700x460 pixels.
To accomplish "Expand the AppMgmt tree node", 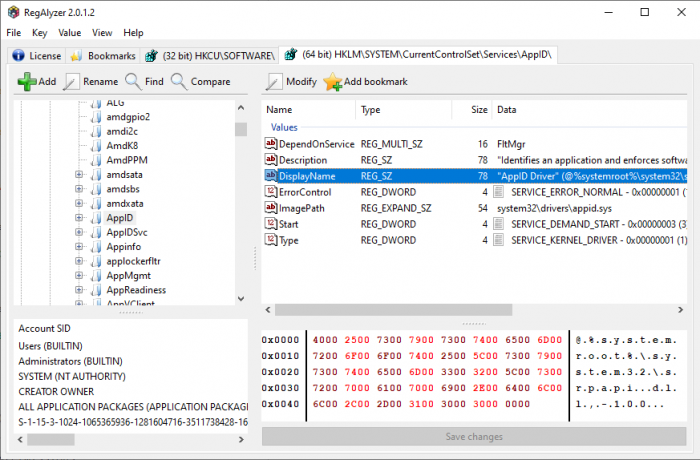I will 79,275.
